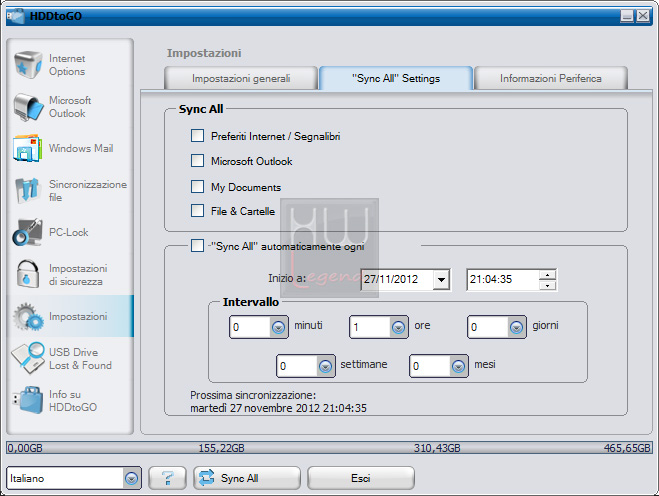Select the Sincronizzazione file icon

[x=28, y=190]
